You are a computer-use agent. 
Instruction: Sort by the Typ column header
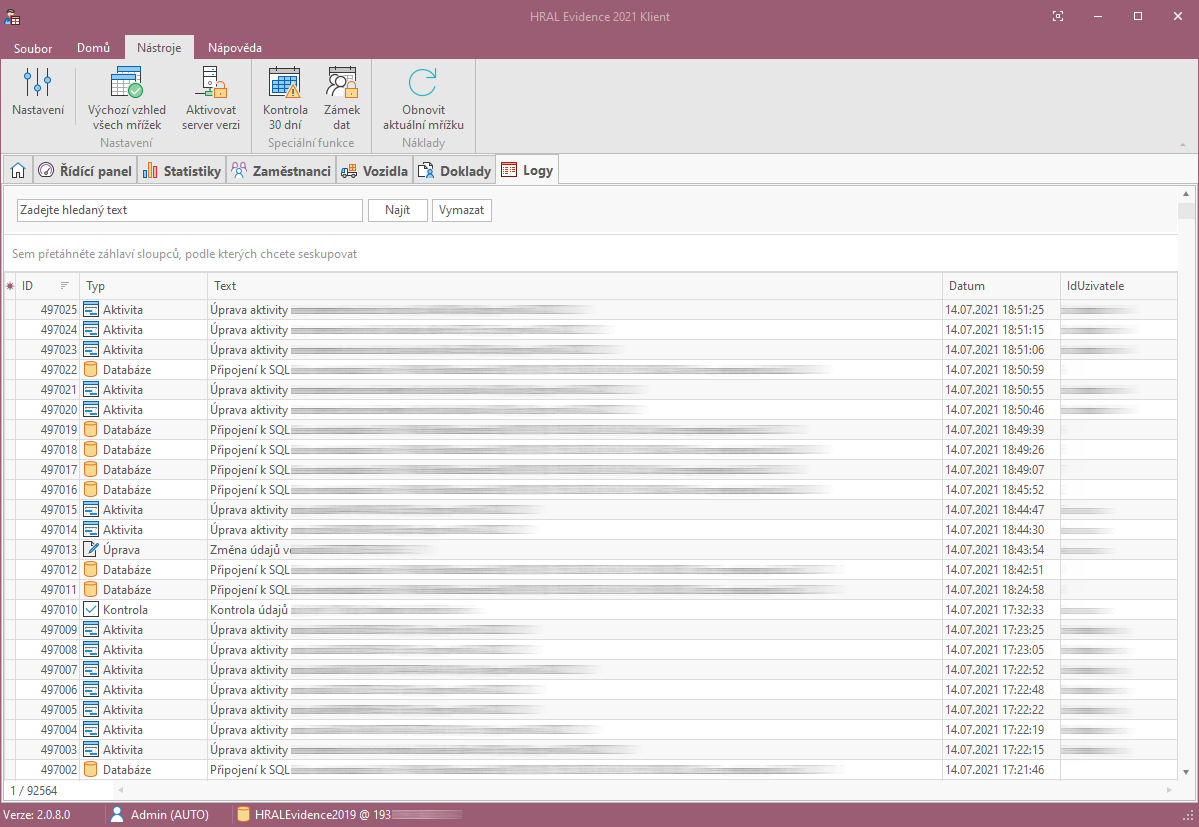point(143,286)
